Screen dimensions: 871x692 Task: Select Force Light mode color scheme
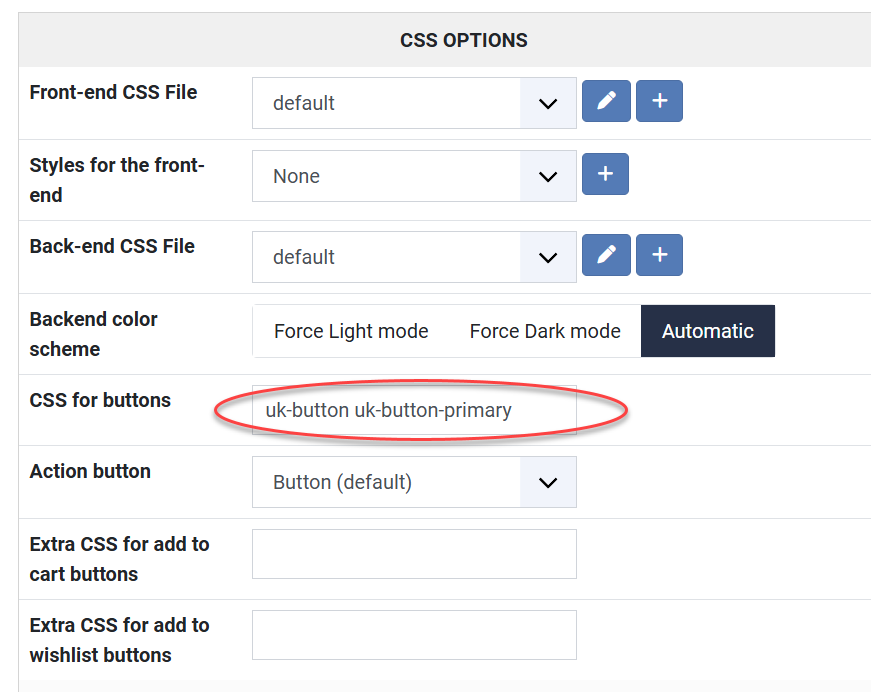click(351, 331)
